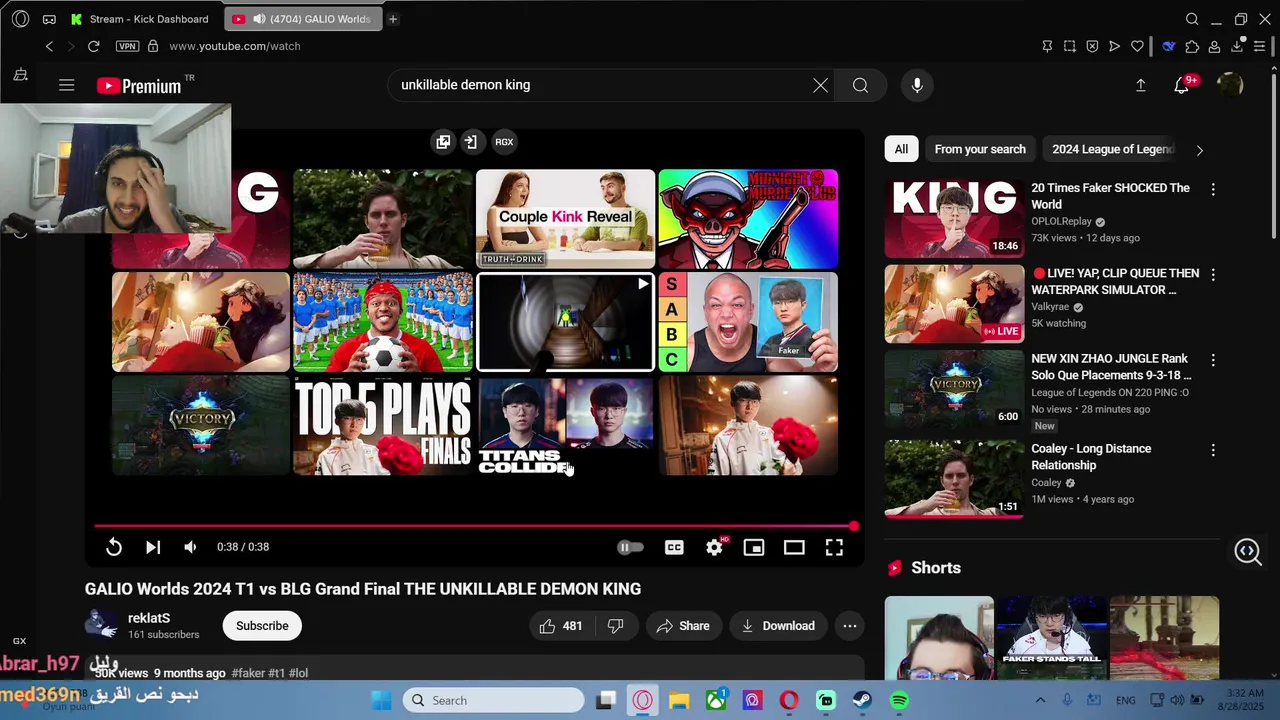Open the extensions cube icon
Image resolution: width=1280 pixels, height=720 pixels.
[x=1192, y=46]
